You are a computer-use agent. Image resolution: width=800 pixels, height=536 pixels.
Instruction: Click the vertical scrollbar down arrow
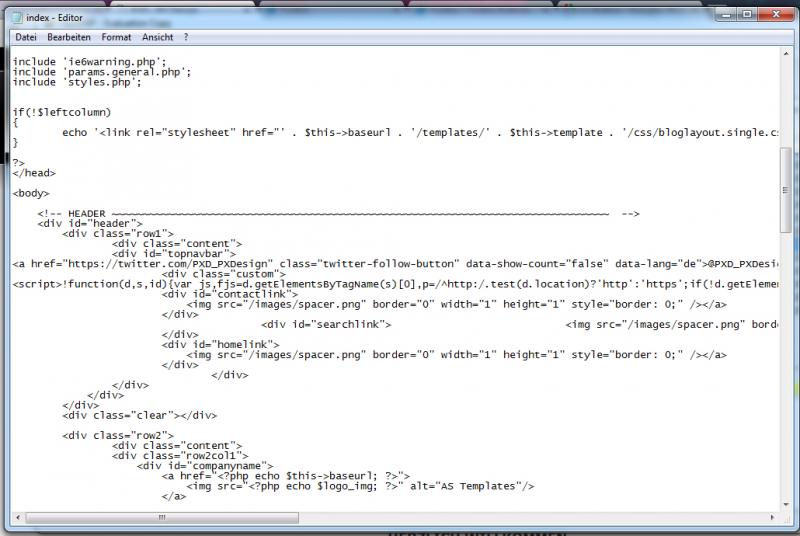786,503
